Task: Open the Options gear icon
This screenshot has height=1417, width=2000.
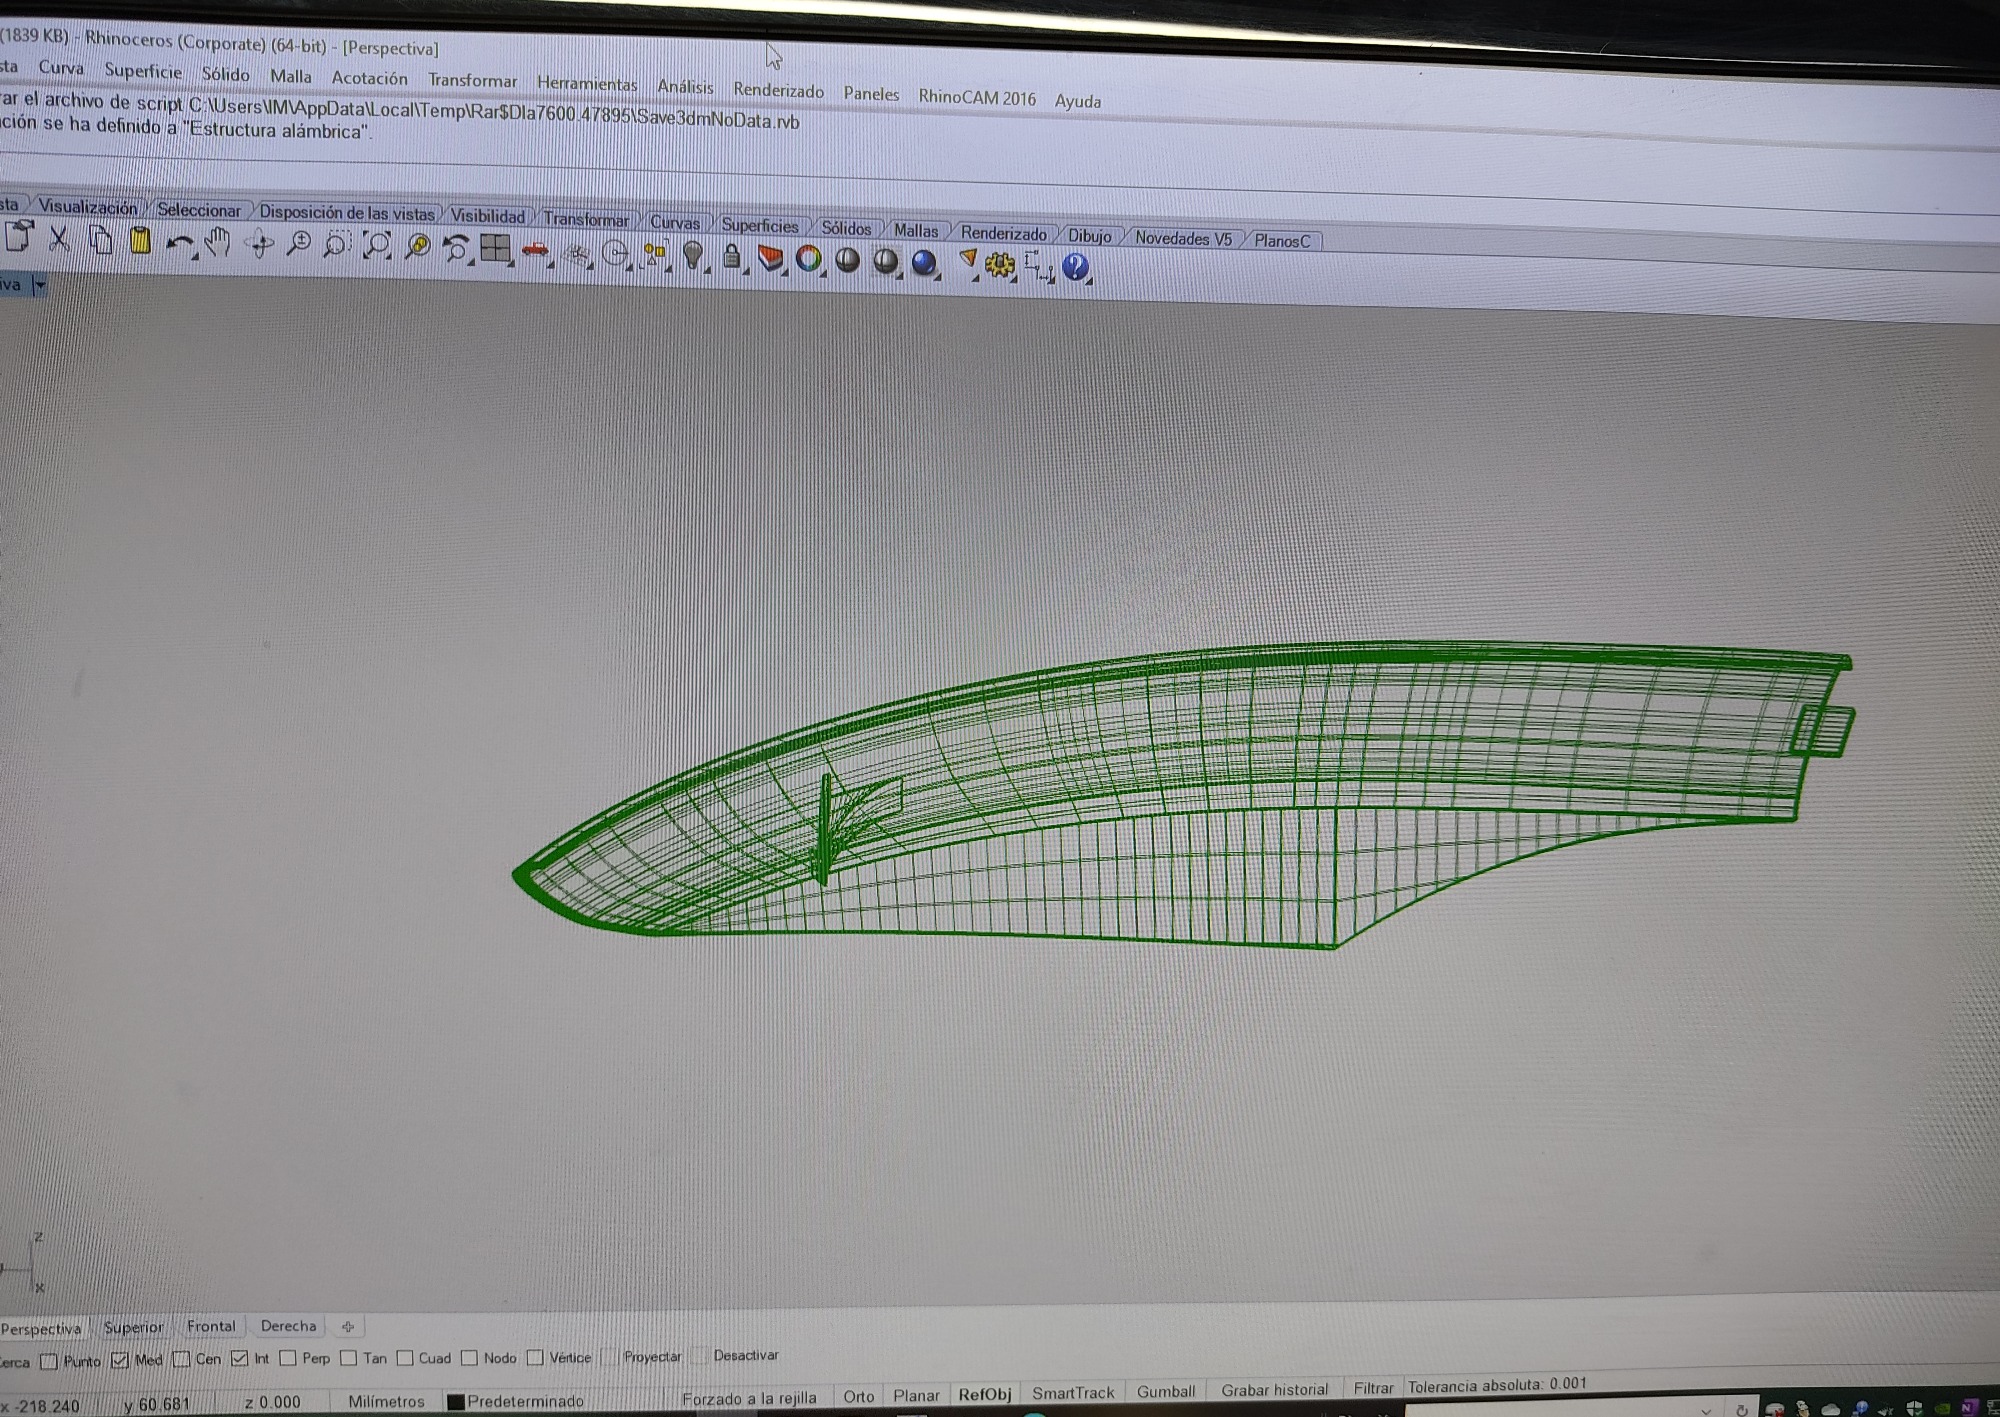Action: pyautogui.click(x=999, y=265)
